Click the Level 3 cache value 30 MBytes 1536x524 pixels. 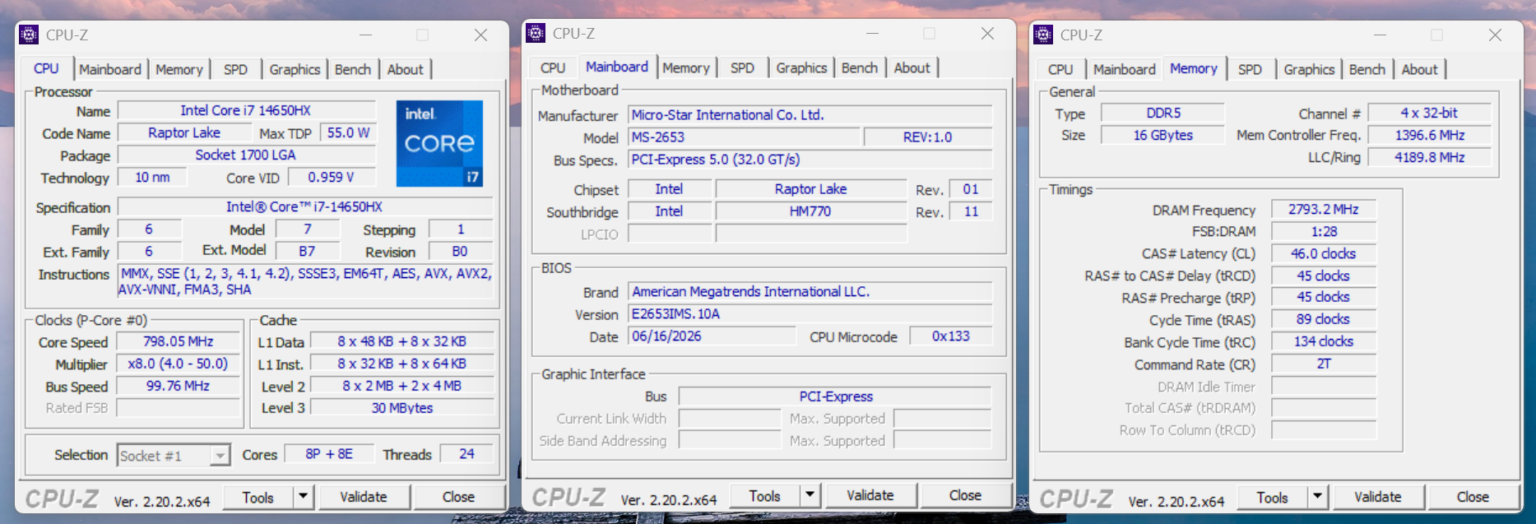(x=402, y=408)
